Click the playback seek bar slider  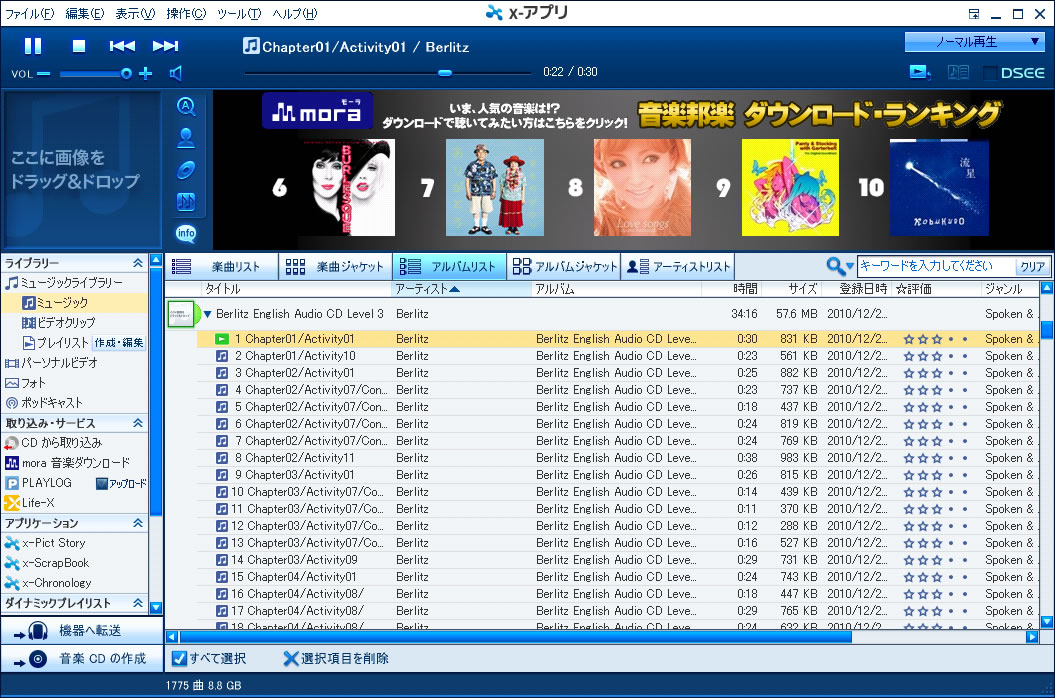[x=445, y=72]
